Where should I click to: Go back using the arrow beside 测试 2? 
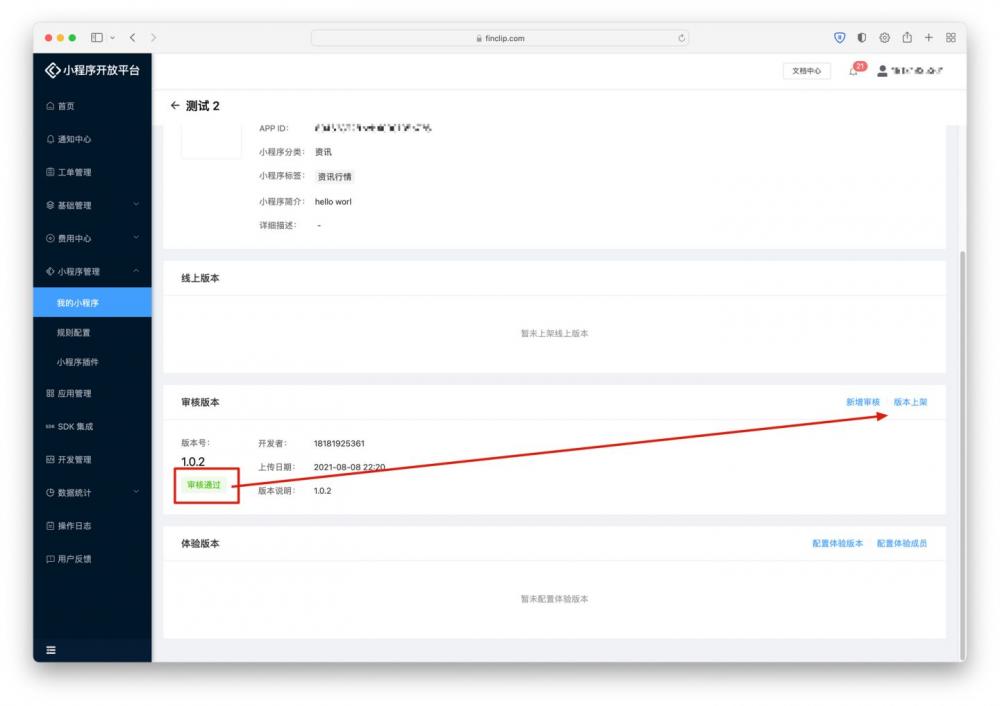point(175,106)
